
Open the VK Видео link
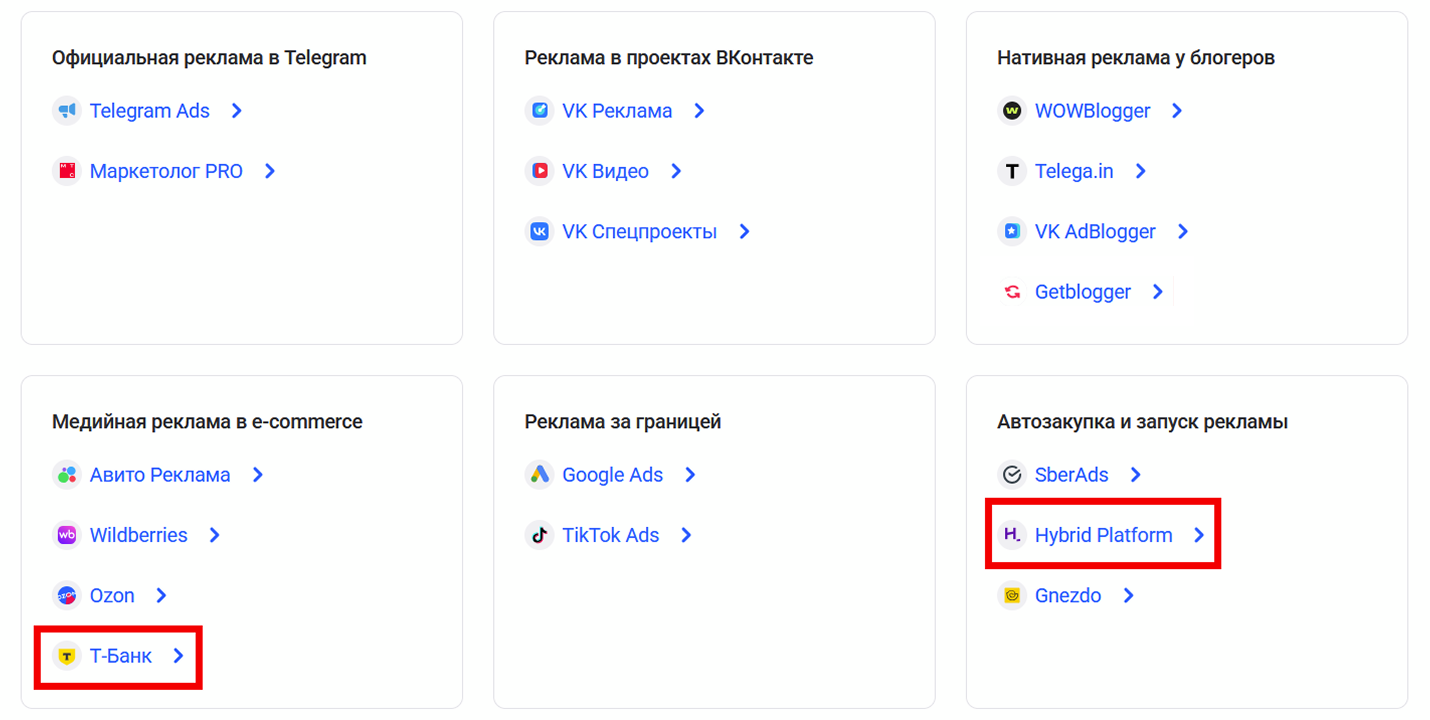point(605,171)
